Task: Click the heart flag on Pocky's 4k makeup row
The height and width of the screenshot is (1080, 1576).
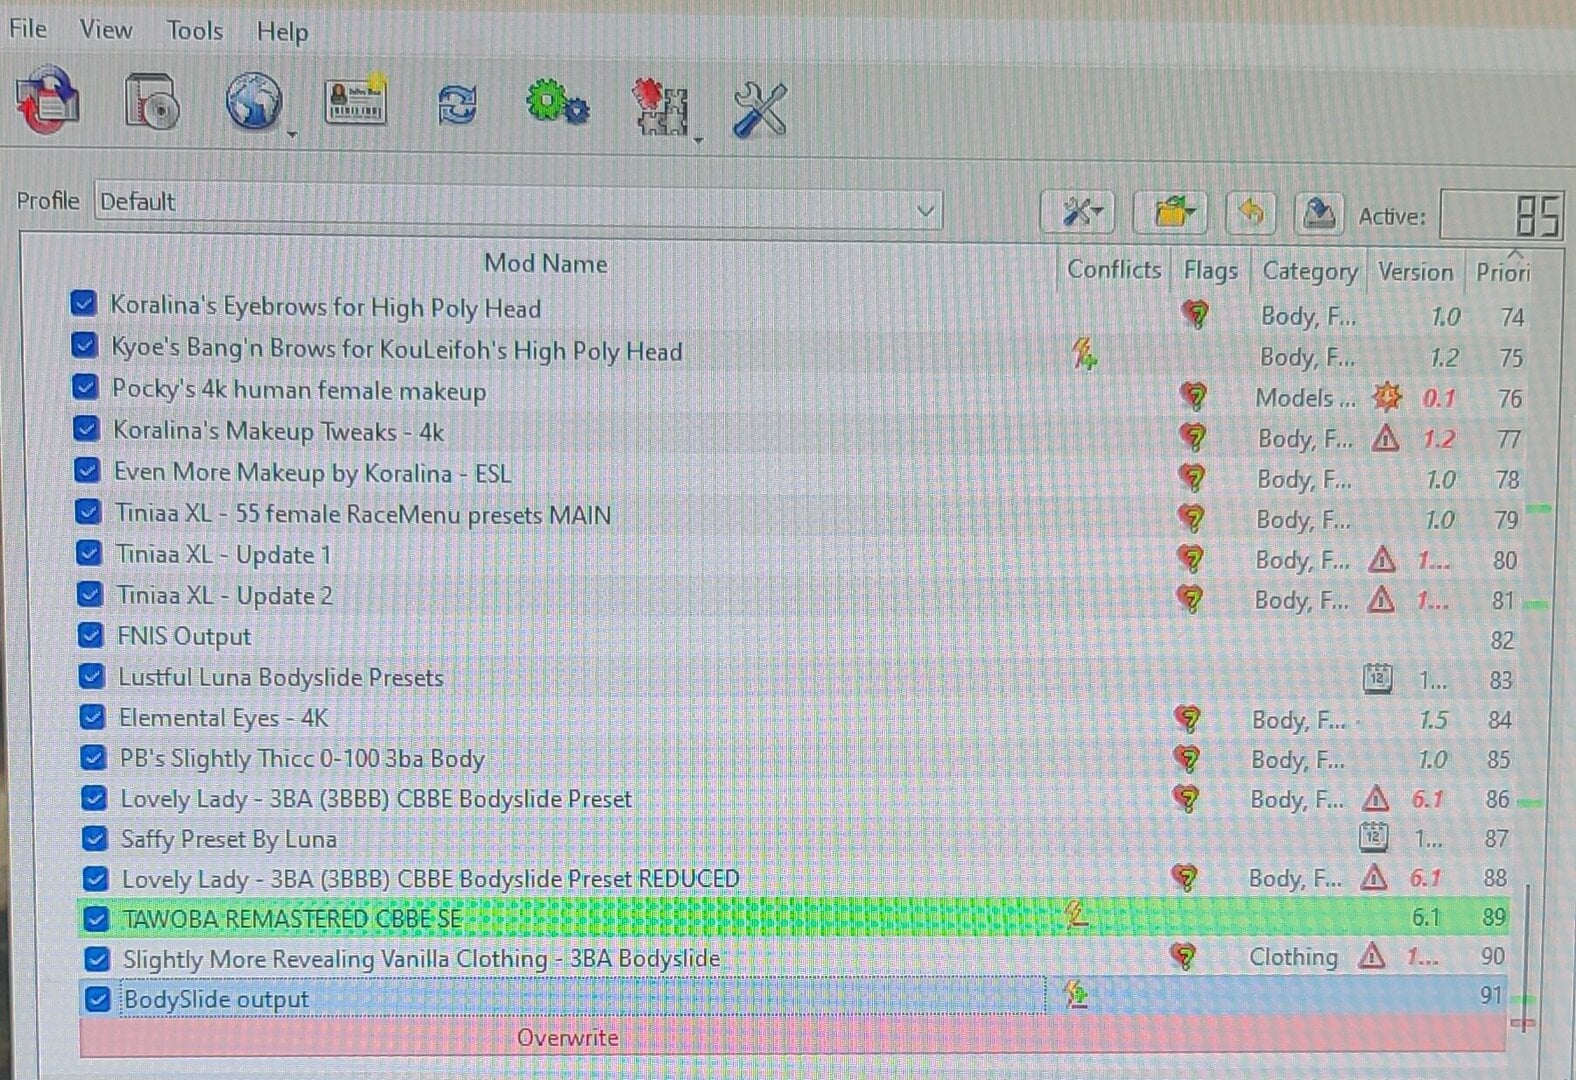Action: (x=1193, y=397)
